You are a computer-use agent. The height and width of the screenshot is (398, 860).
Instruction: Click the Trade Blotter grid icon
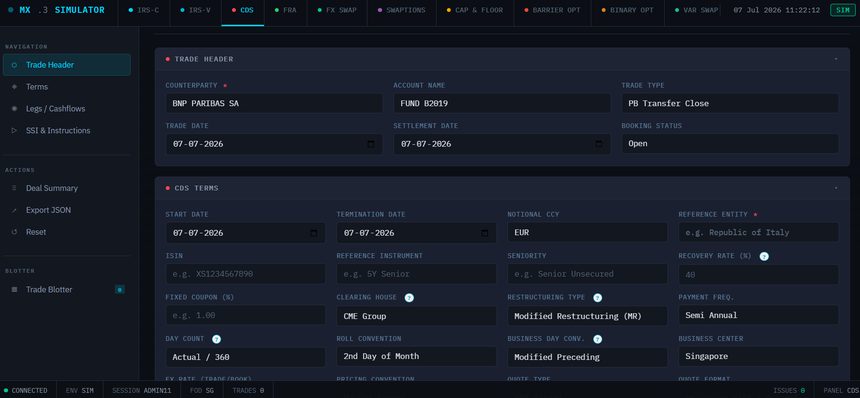point(14,289)
